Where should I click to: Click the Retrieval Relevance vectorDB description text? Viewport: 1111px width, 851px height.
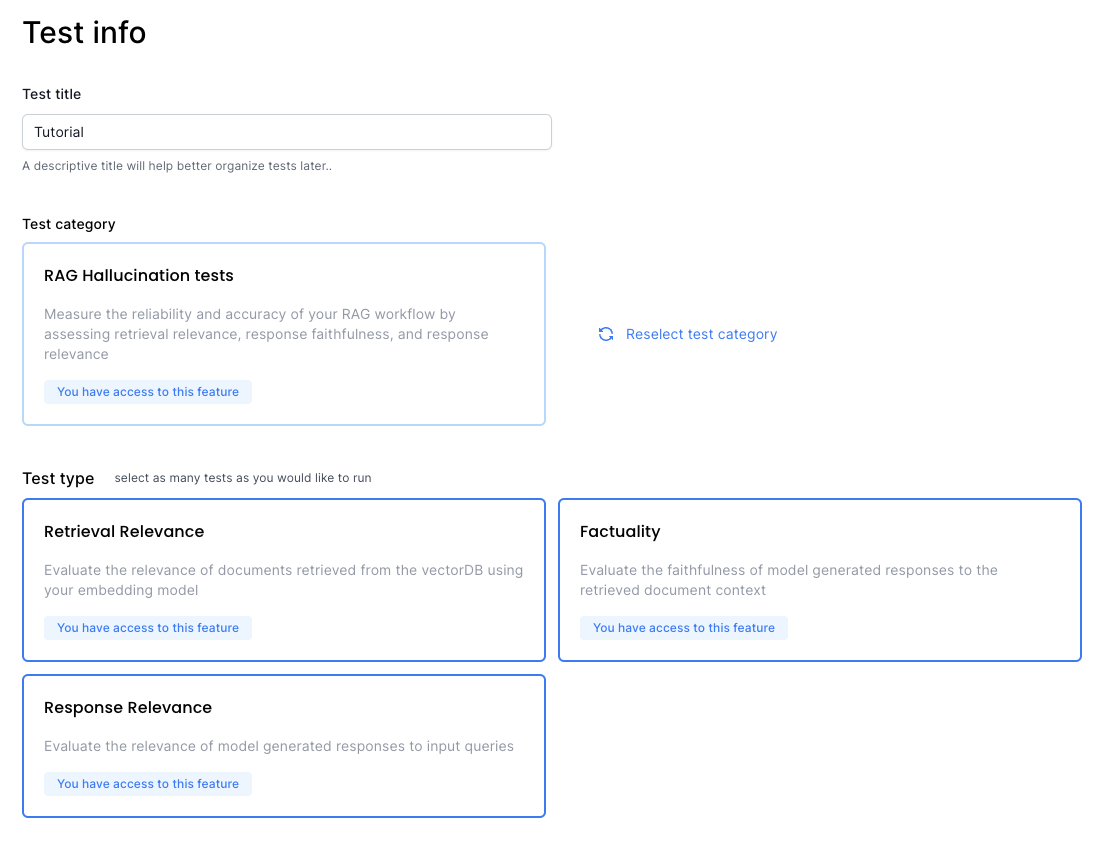tap(283, 580)
